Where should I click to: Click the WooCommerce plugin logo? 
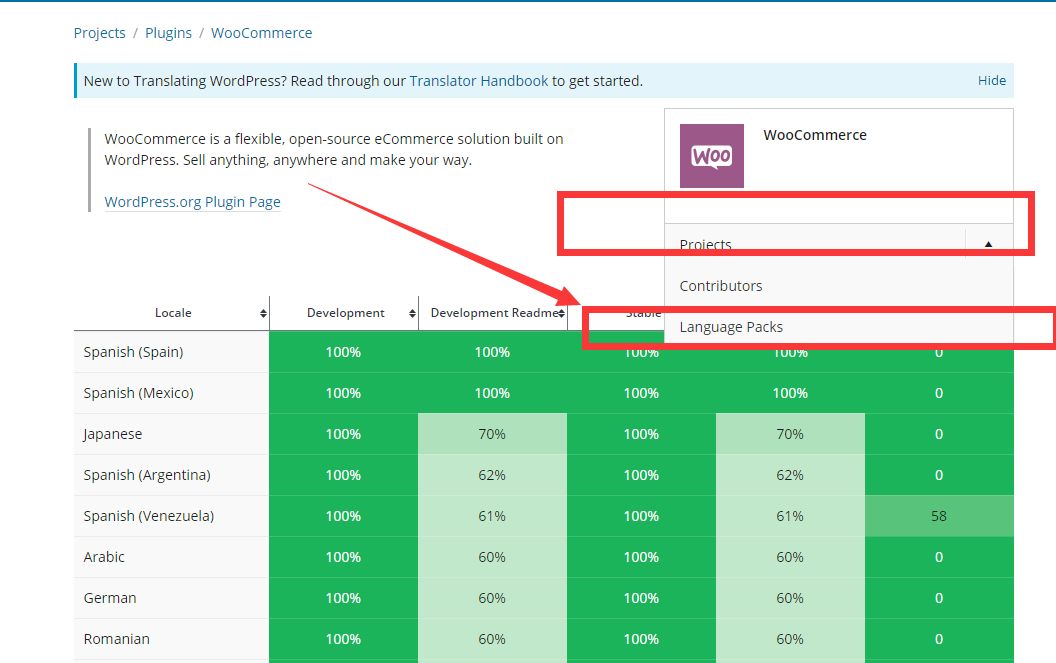(711, 156)
